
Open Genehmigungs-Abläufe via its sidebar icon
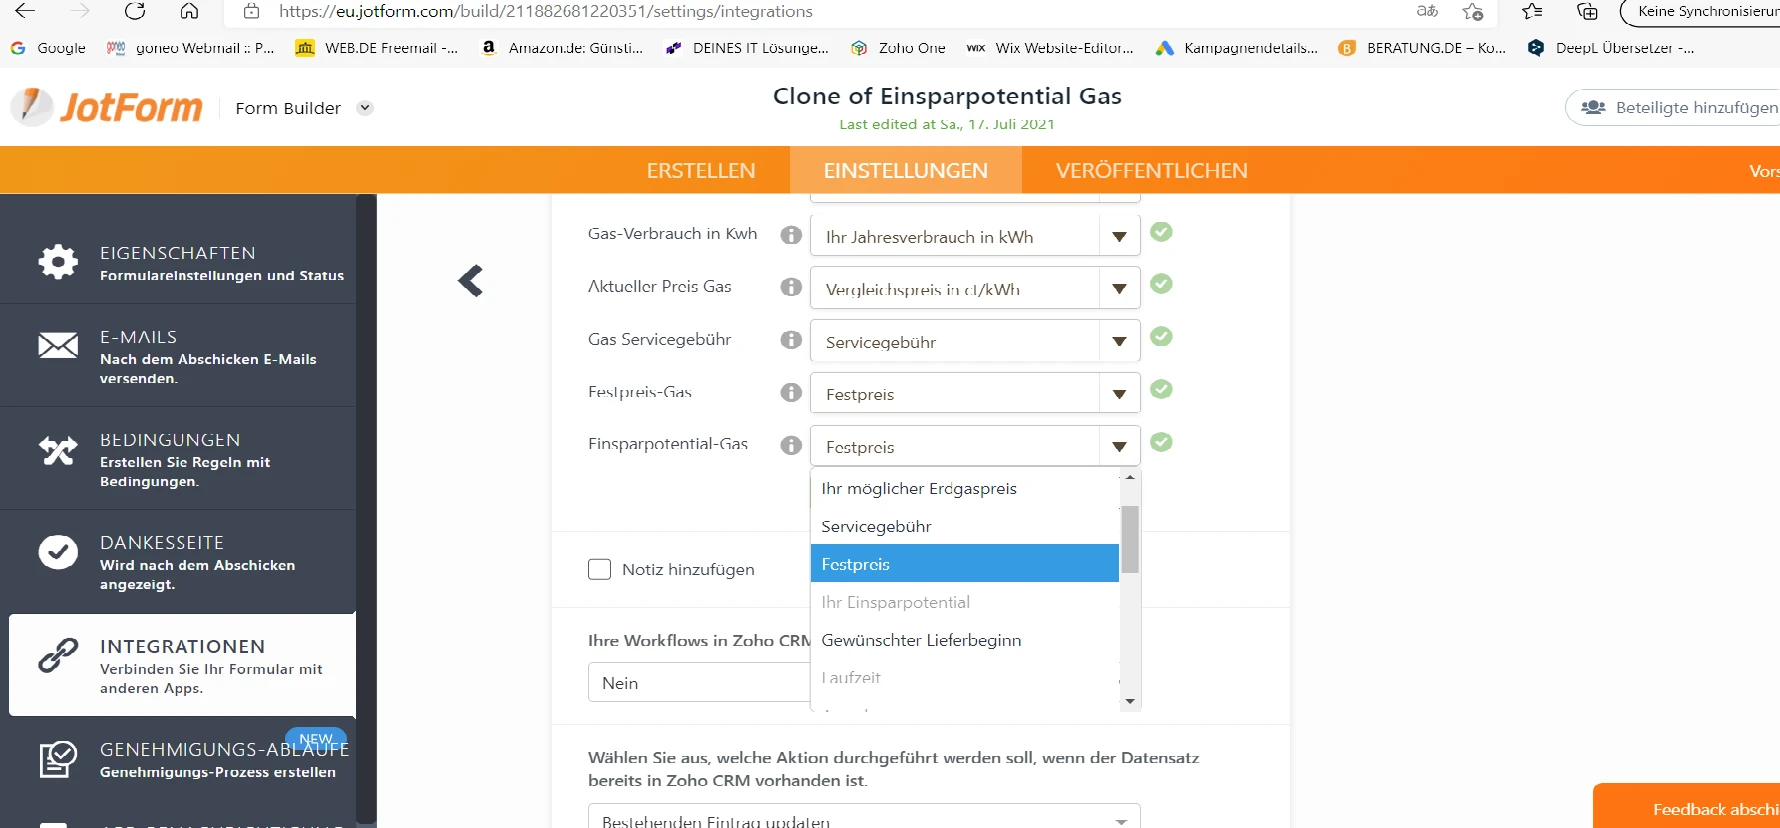57,759
